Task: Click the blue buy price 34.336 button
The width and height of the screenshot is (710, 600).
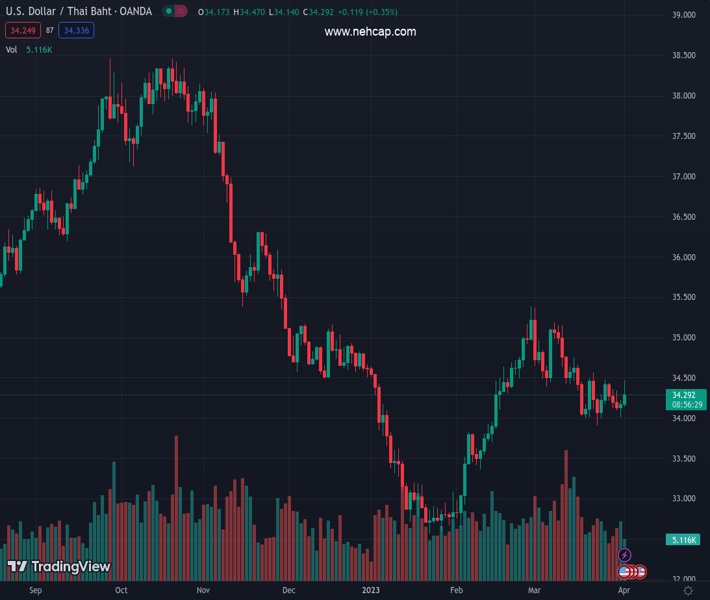Action: (x=76, y=31)
